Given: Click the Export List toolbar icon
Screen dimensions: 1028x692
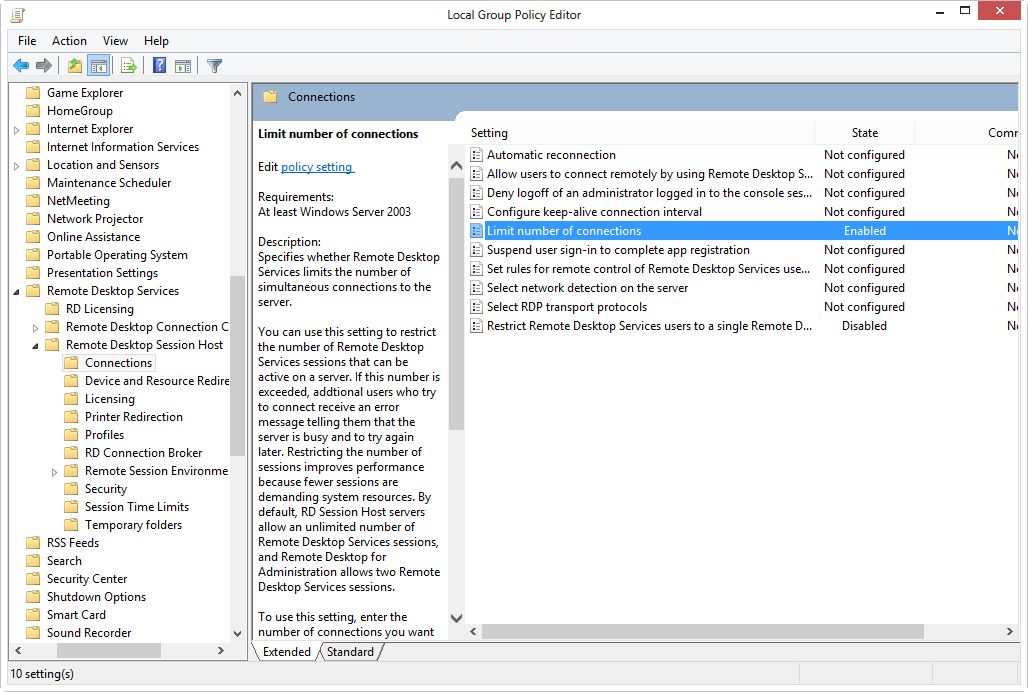Looking at the screenshot, I should (x=130, y=65).
